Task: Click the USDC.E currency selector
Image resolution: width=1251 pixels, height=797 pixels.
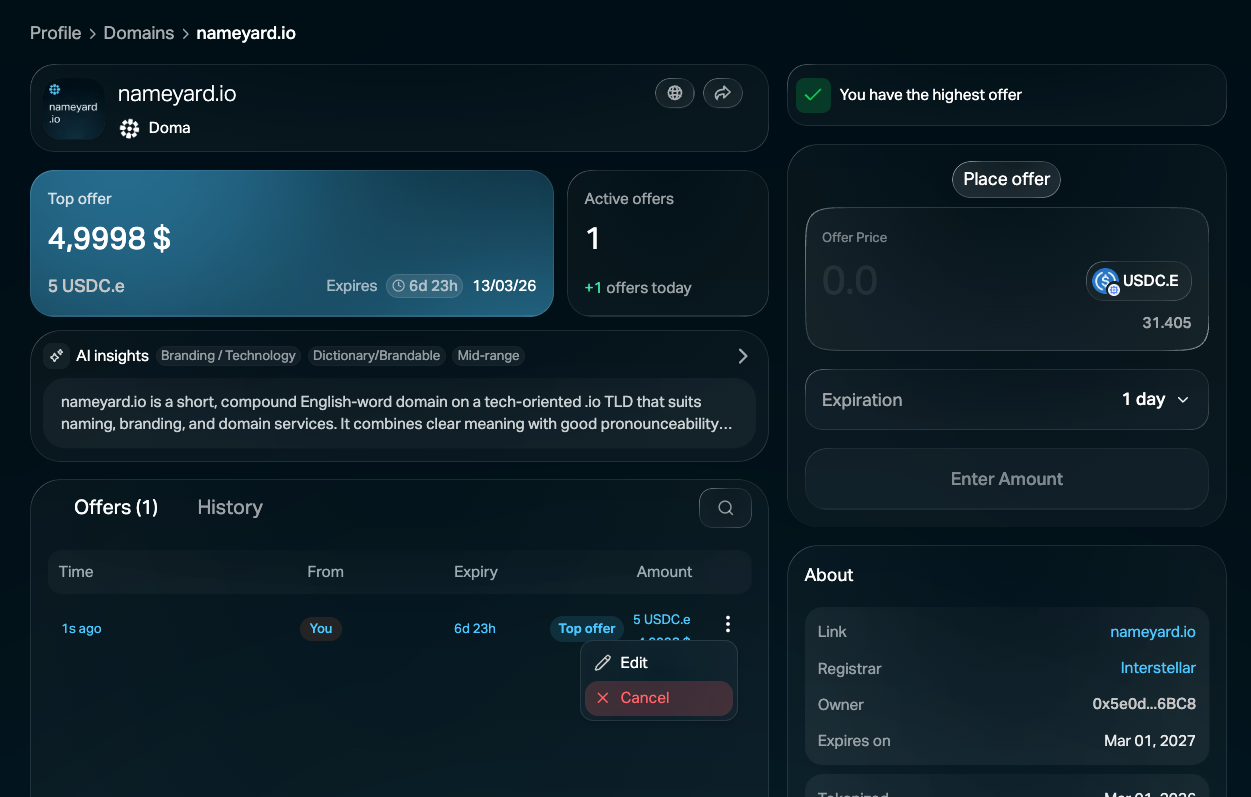Action: pos(1138,281)
